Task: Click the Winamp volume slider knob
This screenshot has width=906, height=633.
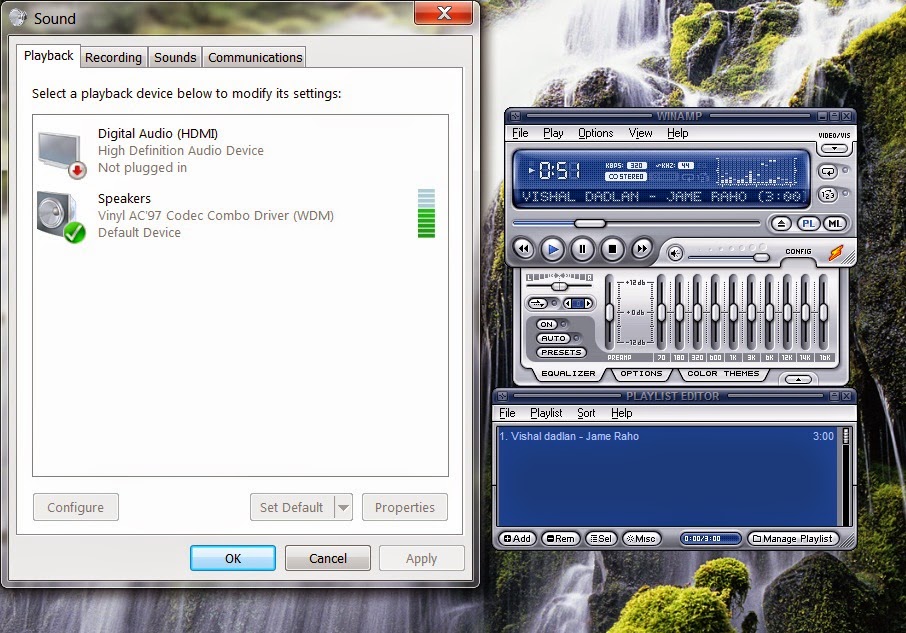Action: tap(762, 257)
